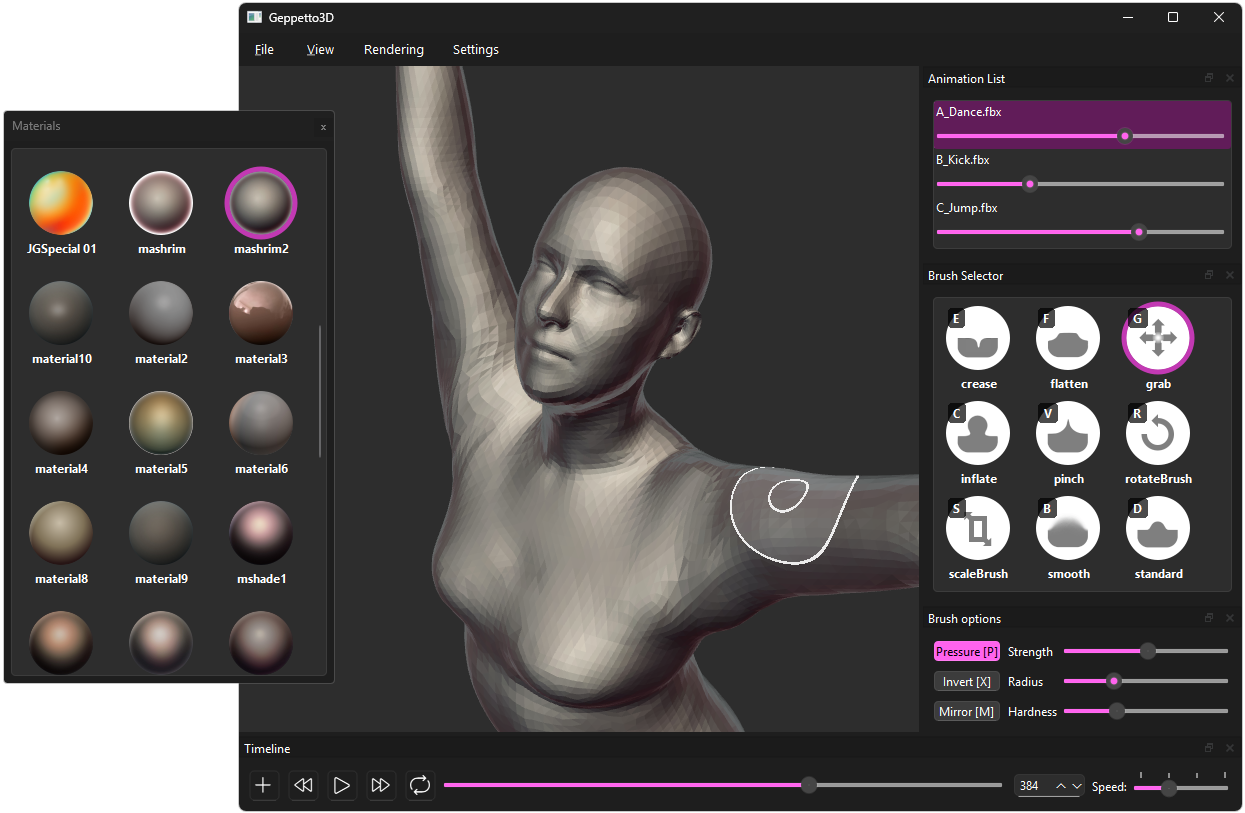Toggle Mirror [M] option

967,711
